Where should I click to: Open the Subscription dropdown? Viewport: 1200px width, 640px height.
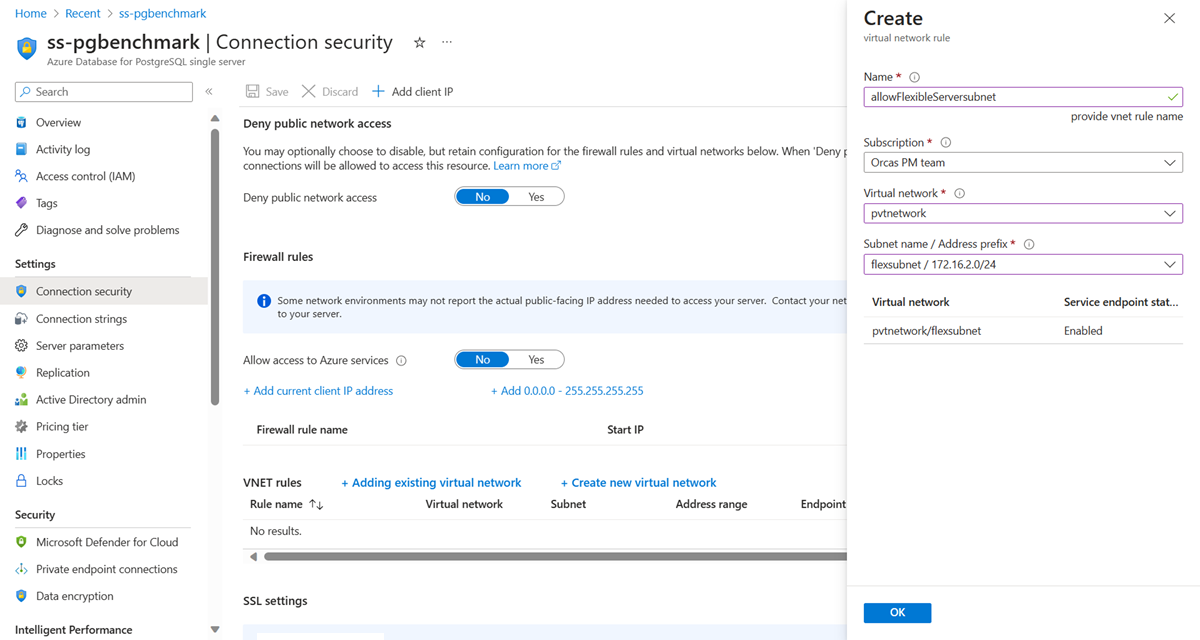point(1022,163)
